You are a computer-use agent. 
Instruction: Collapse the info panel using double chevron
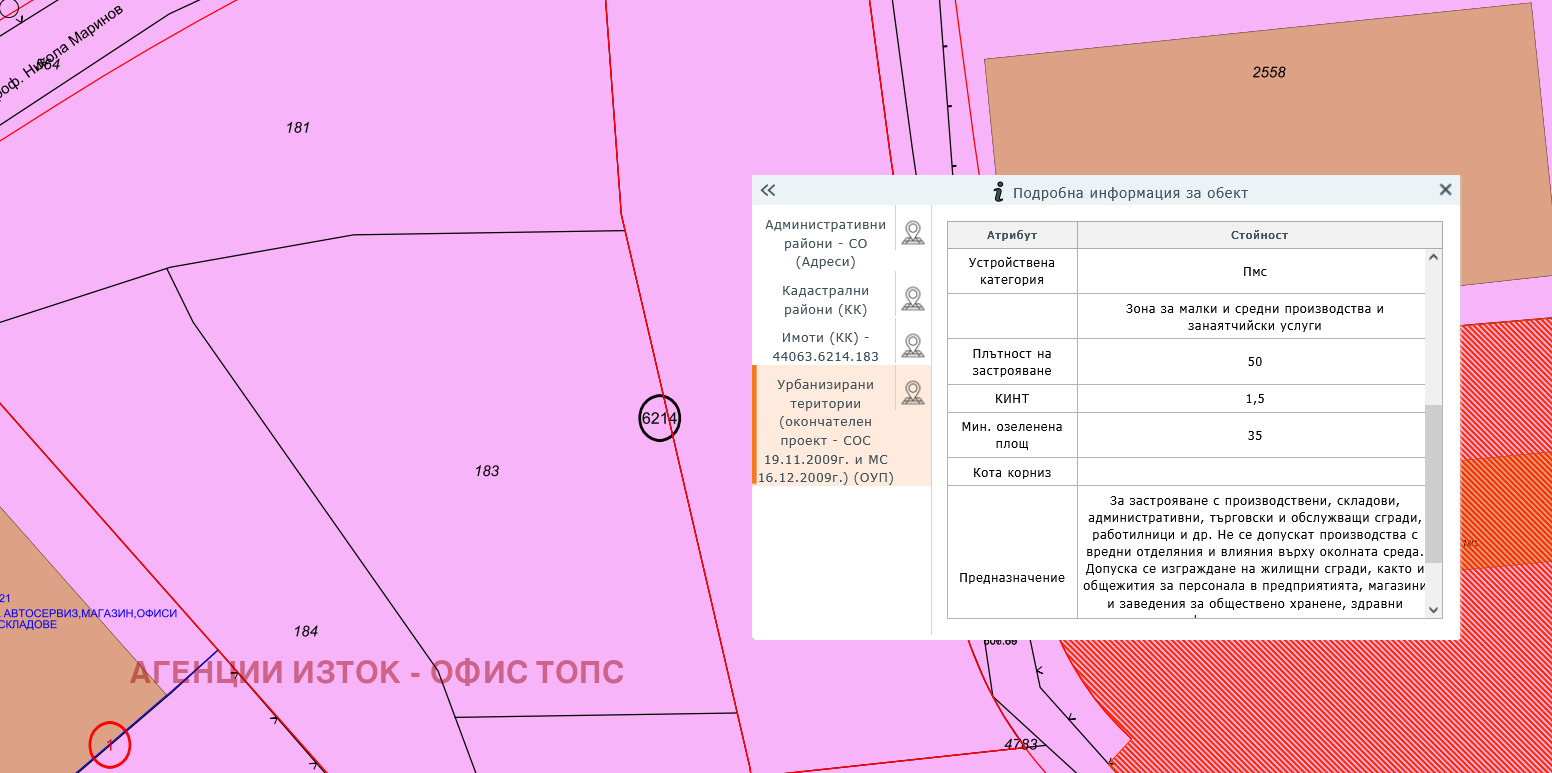click(x=768, y=190)
